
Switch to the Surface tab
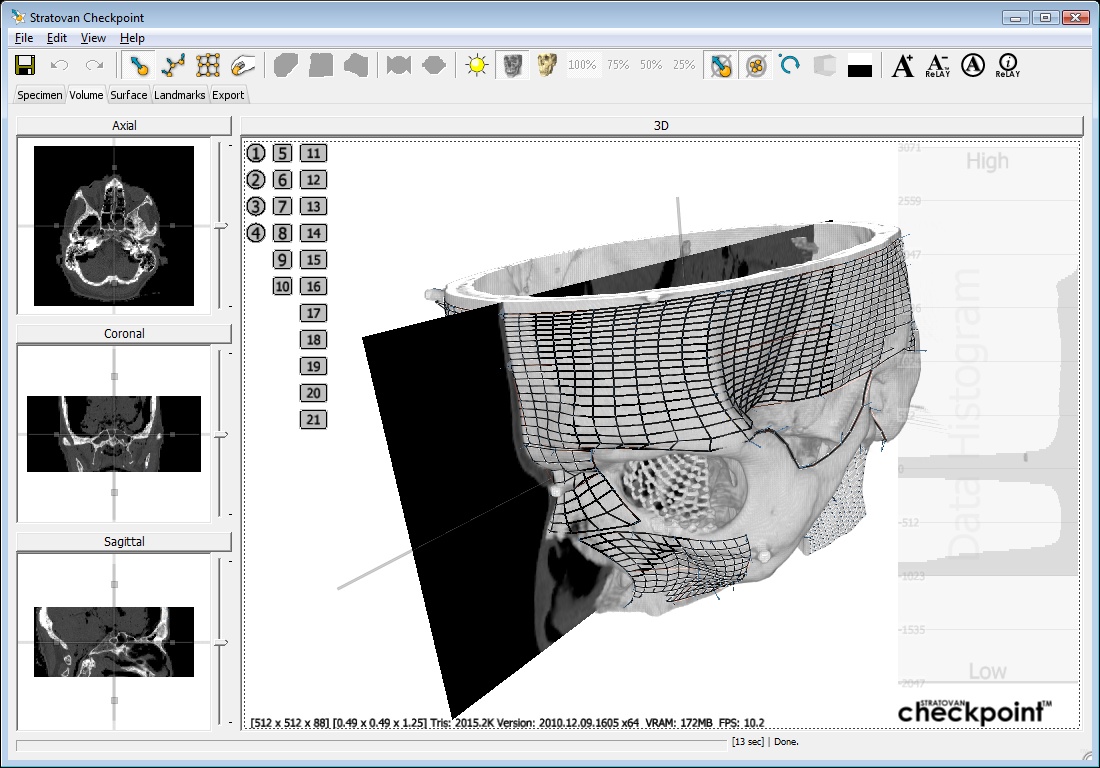click(129, 95)
